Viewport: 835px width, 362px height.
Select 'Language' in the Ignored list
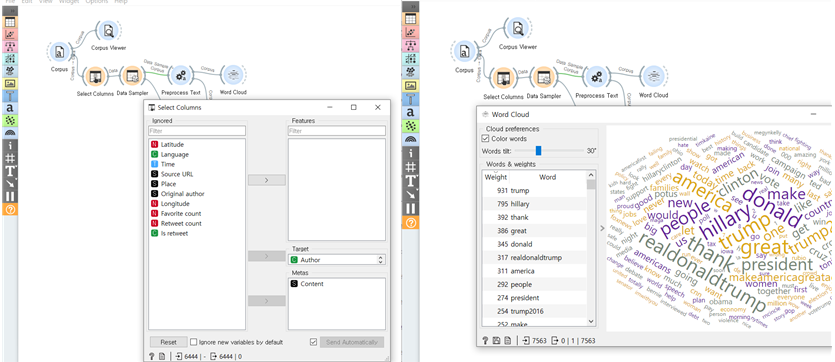point(197,154)
